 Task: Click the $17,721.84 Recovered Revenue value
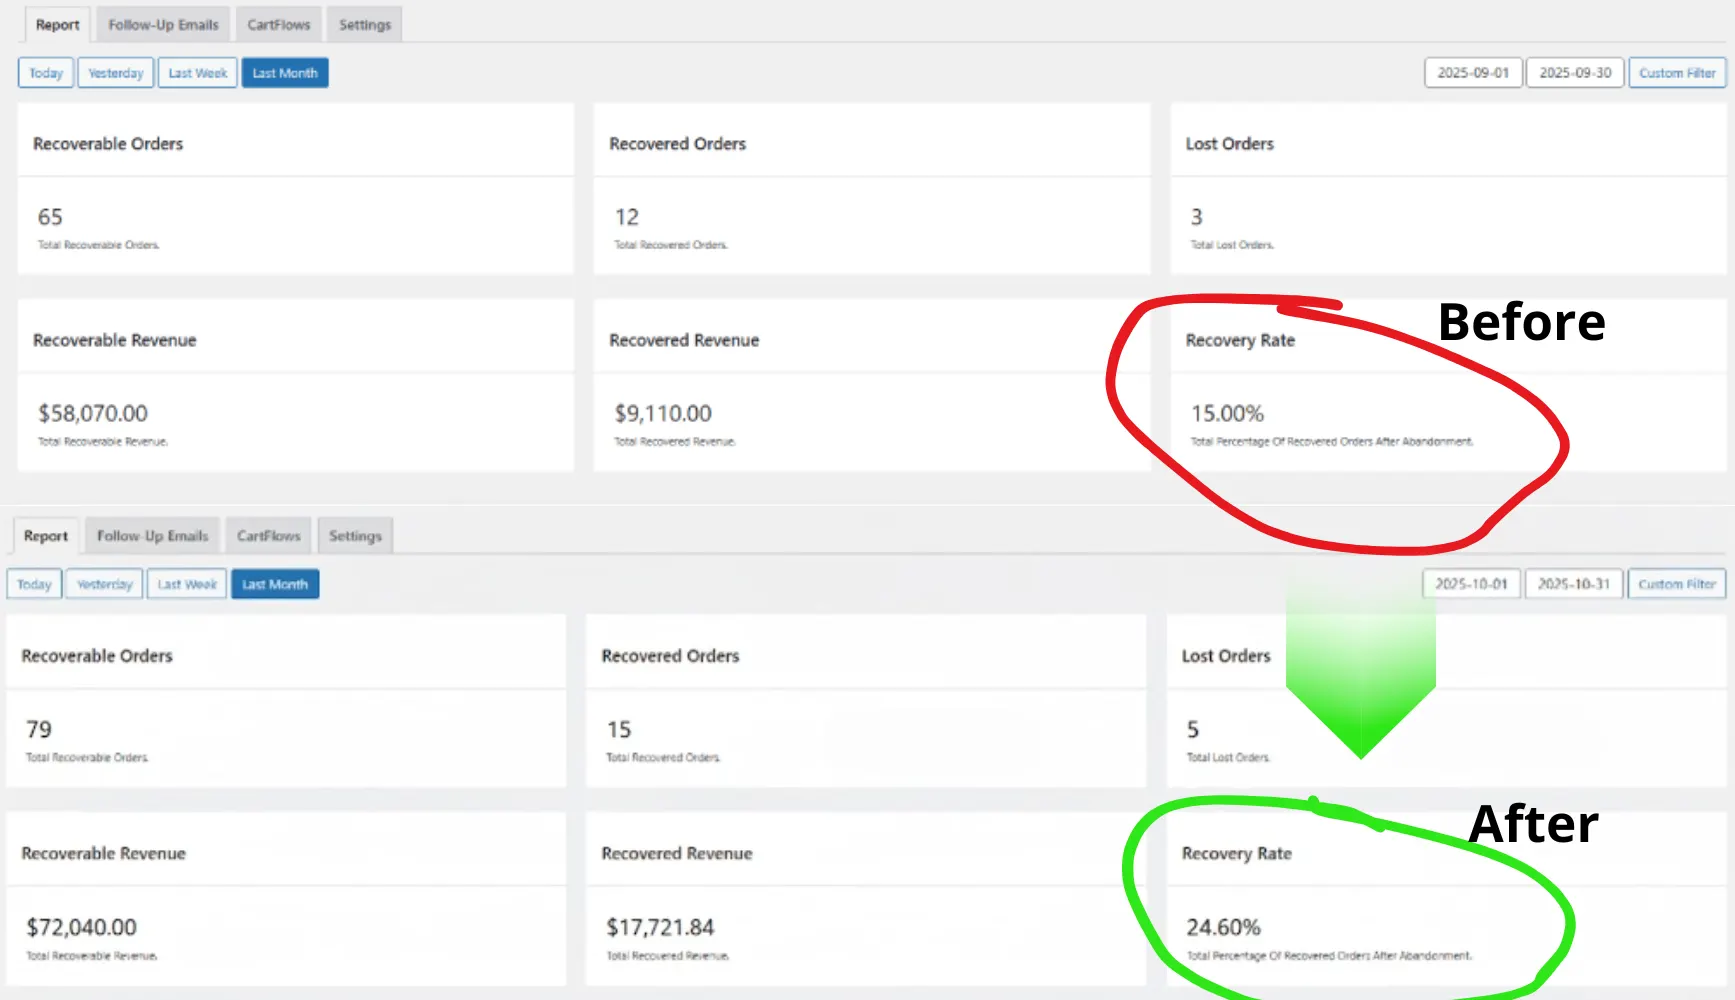(660, 927)
